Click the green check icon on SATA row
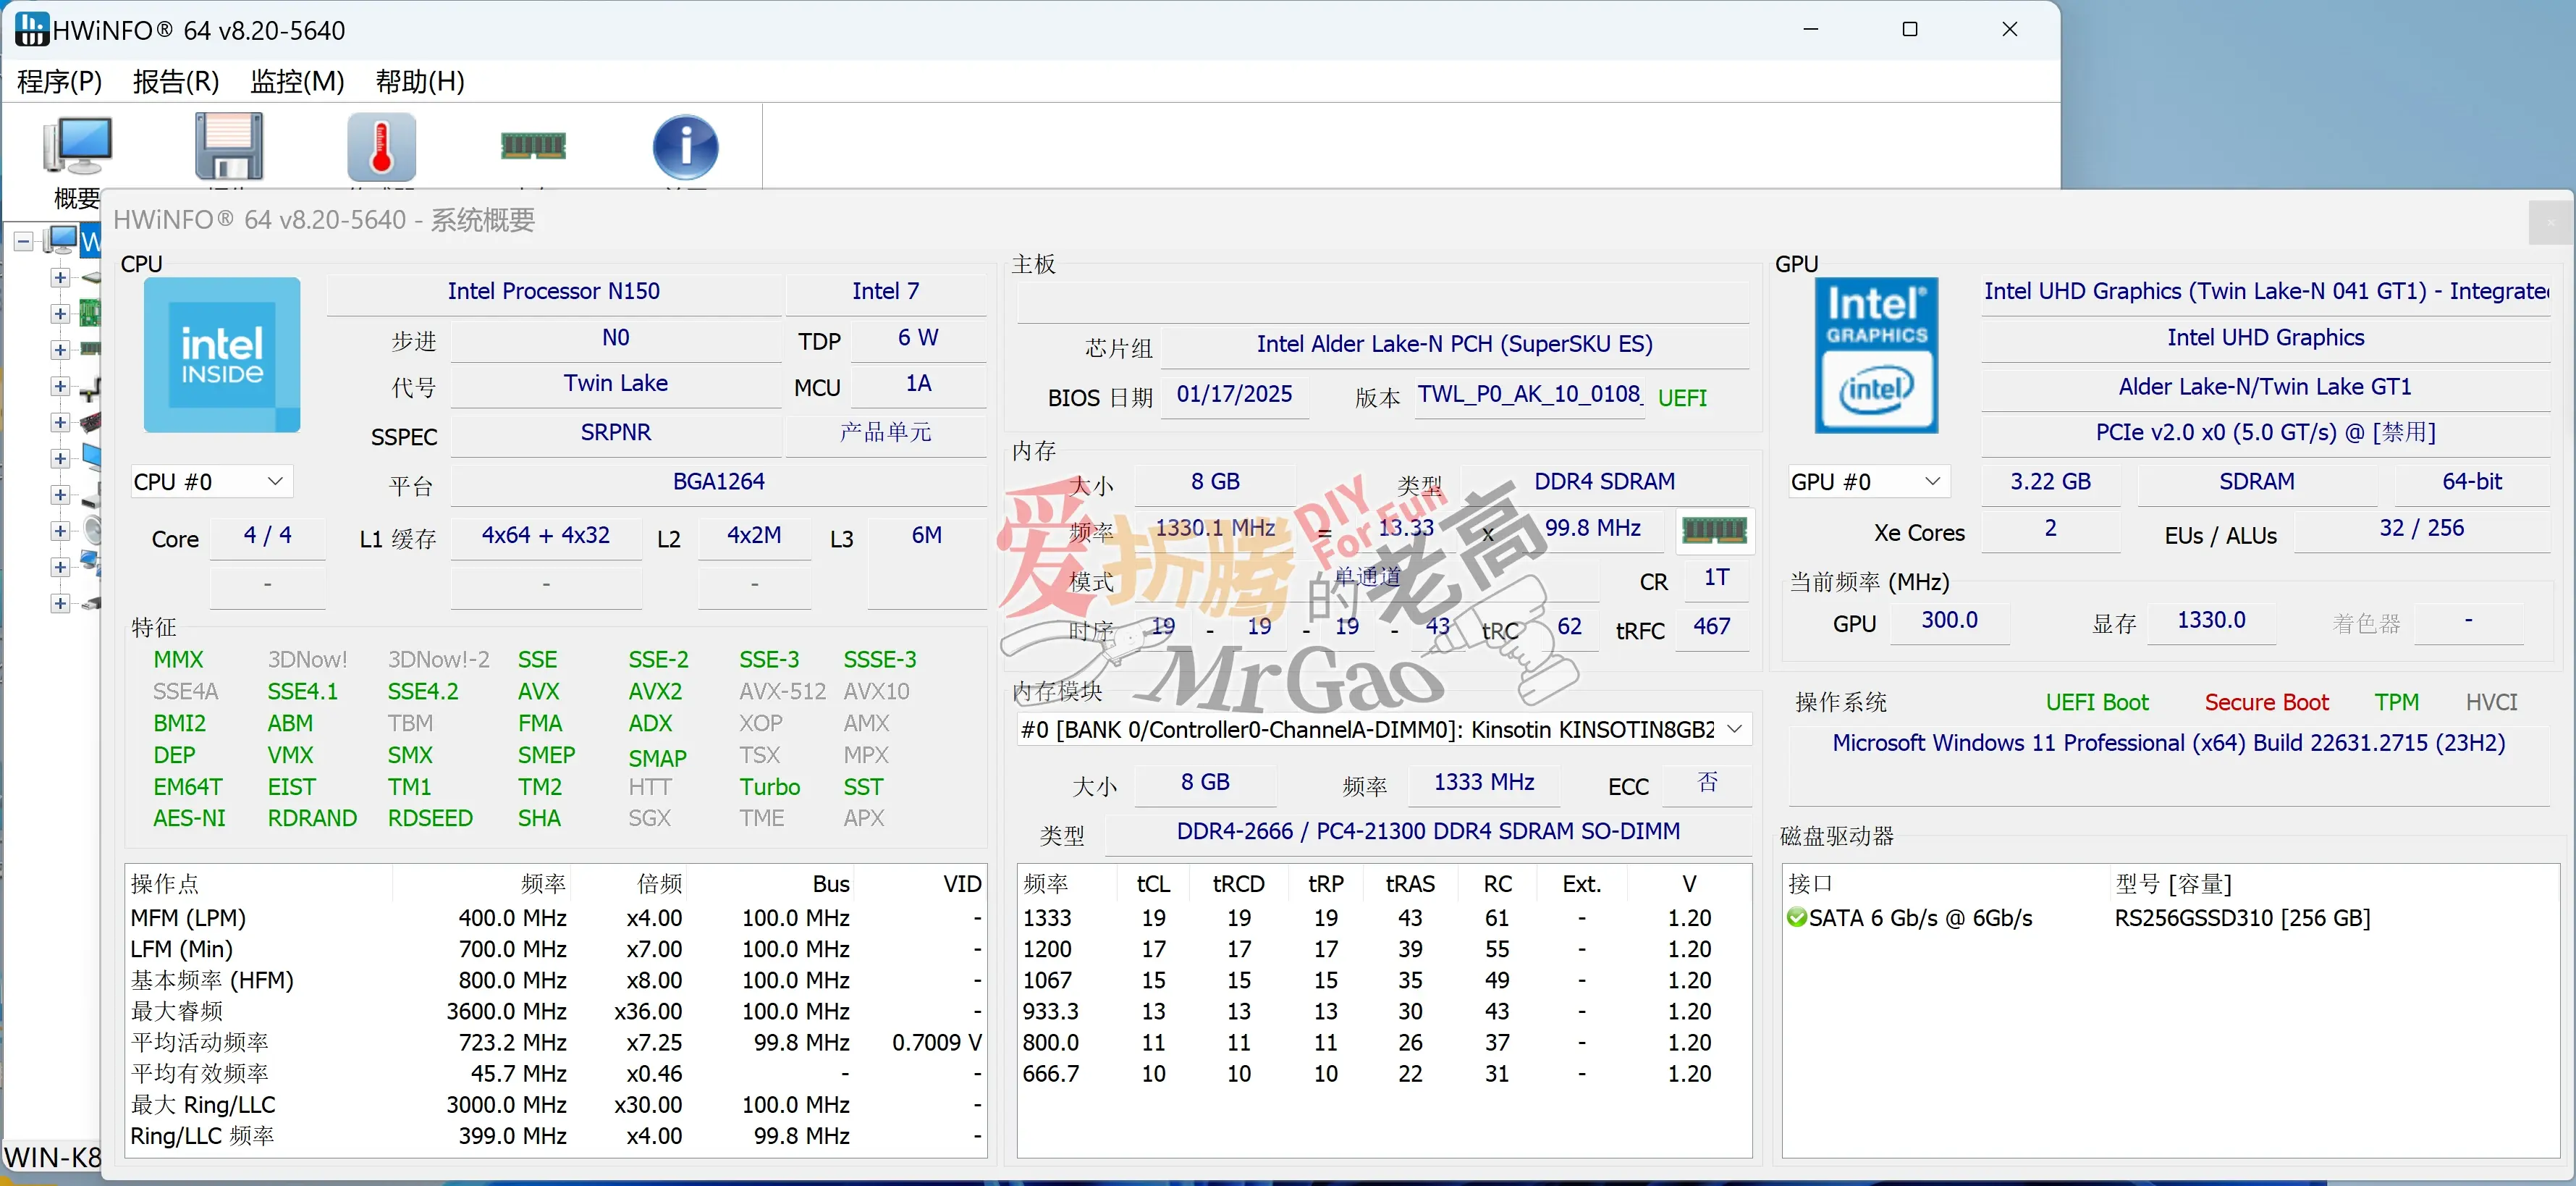 (1797, 917)
